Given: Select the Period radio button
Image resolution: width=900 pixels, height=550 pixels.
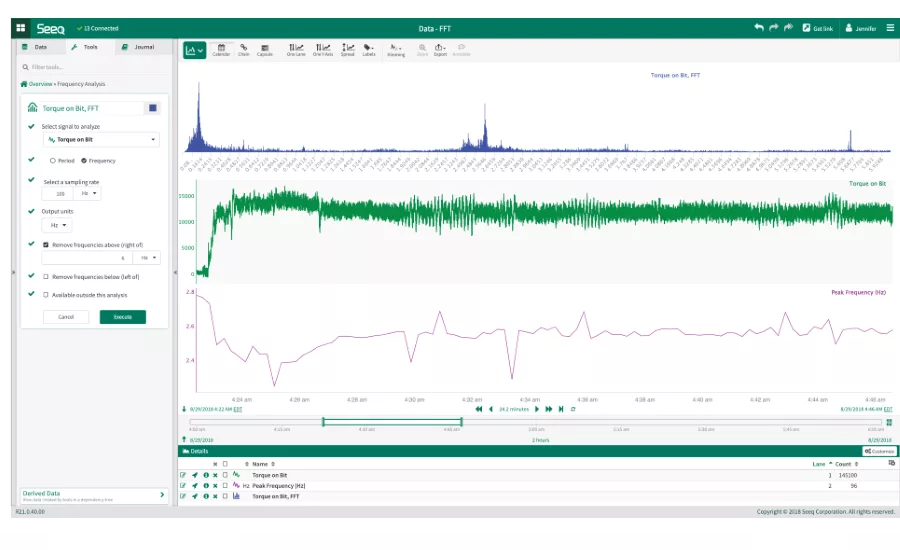Looking at the screenshot, I should pos(52,161).
